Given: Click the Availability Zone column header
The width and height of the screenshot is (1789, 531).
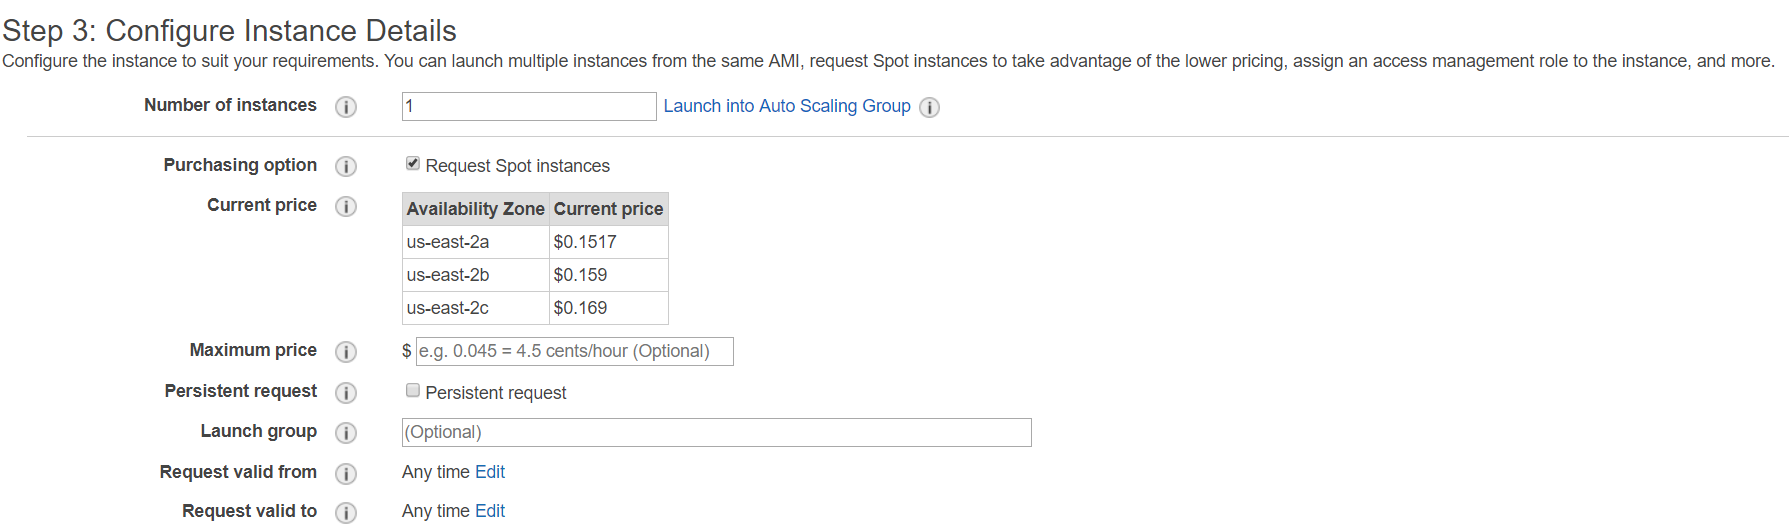Looking at the screenshot, I should tap(475, 209).
